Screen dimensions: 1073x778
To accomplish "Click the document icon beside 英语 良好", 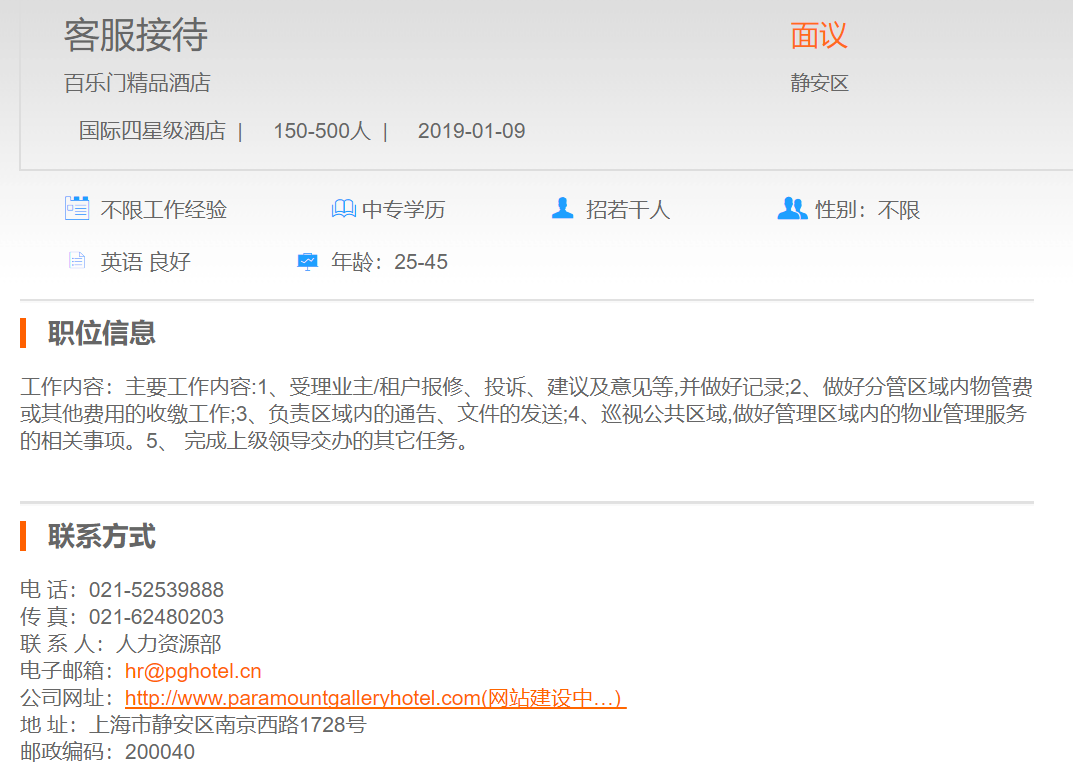I will point(77,261).
